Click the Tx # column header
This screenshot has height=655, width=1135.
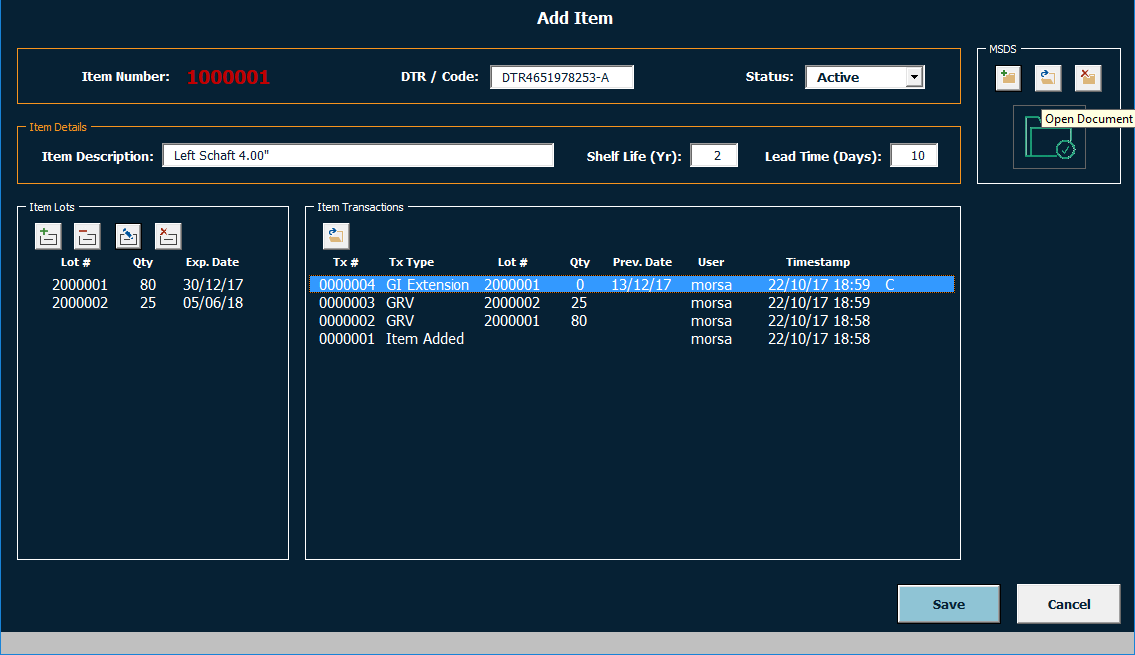pos(345,262)
